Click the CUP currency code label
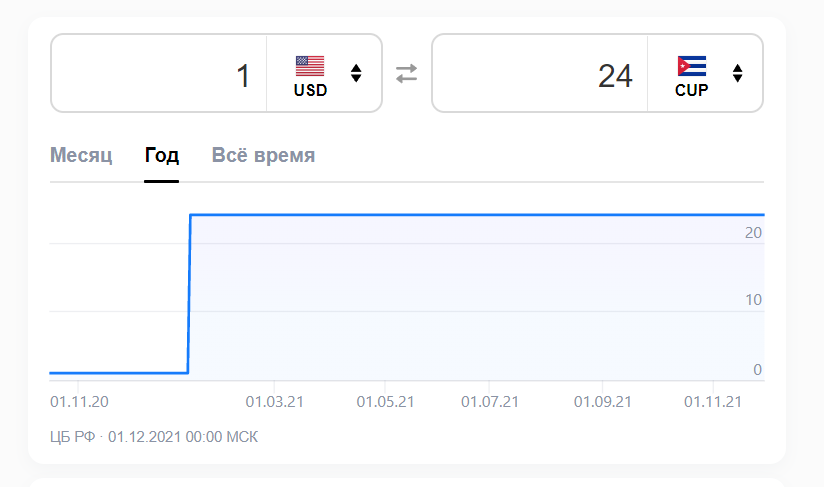This screenshot has height=487, width=824. point(692,90)
